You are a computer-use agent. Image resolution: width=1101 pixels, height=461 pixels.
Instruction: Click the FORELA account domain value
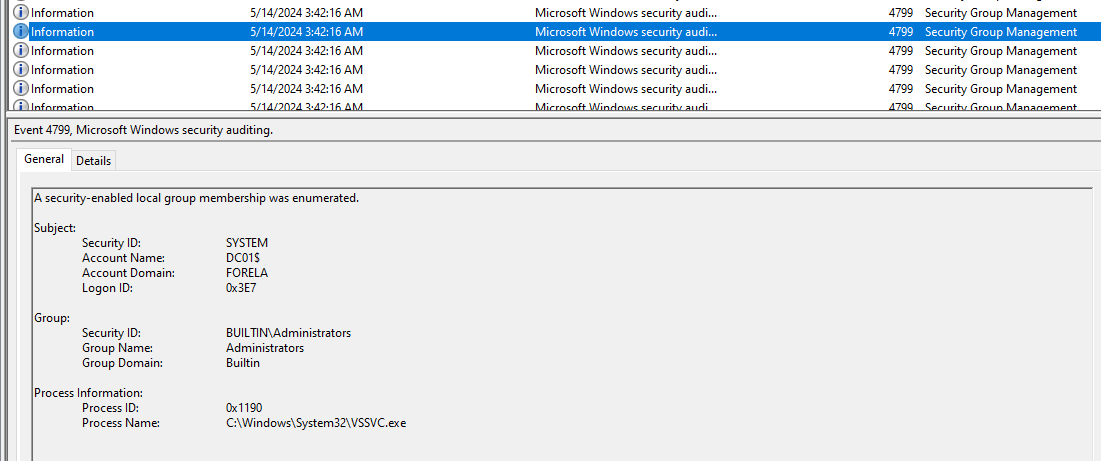coord(247,273)
